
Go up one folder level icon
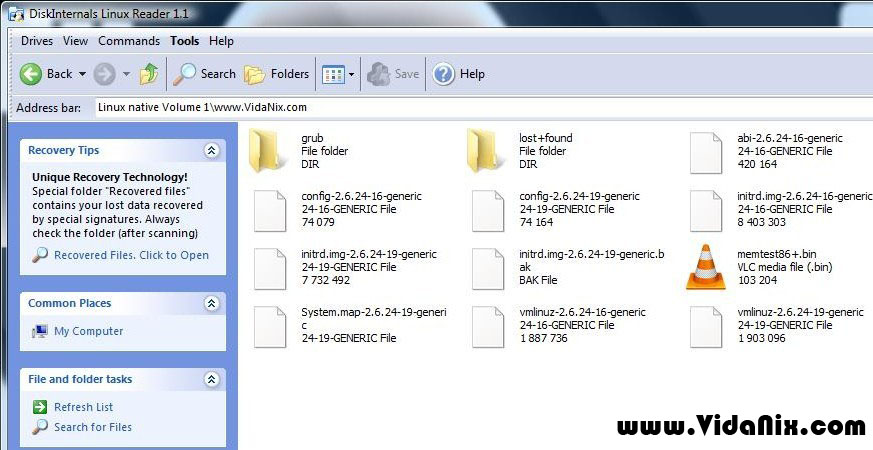pyautogui.click(x=149, y=74)
